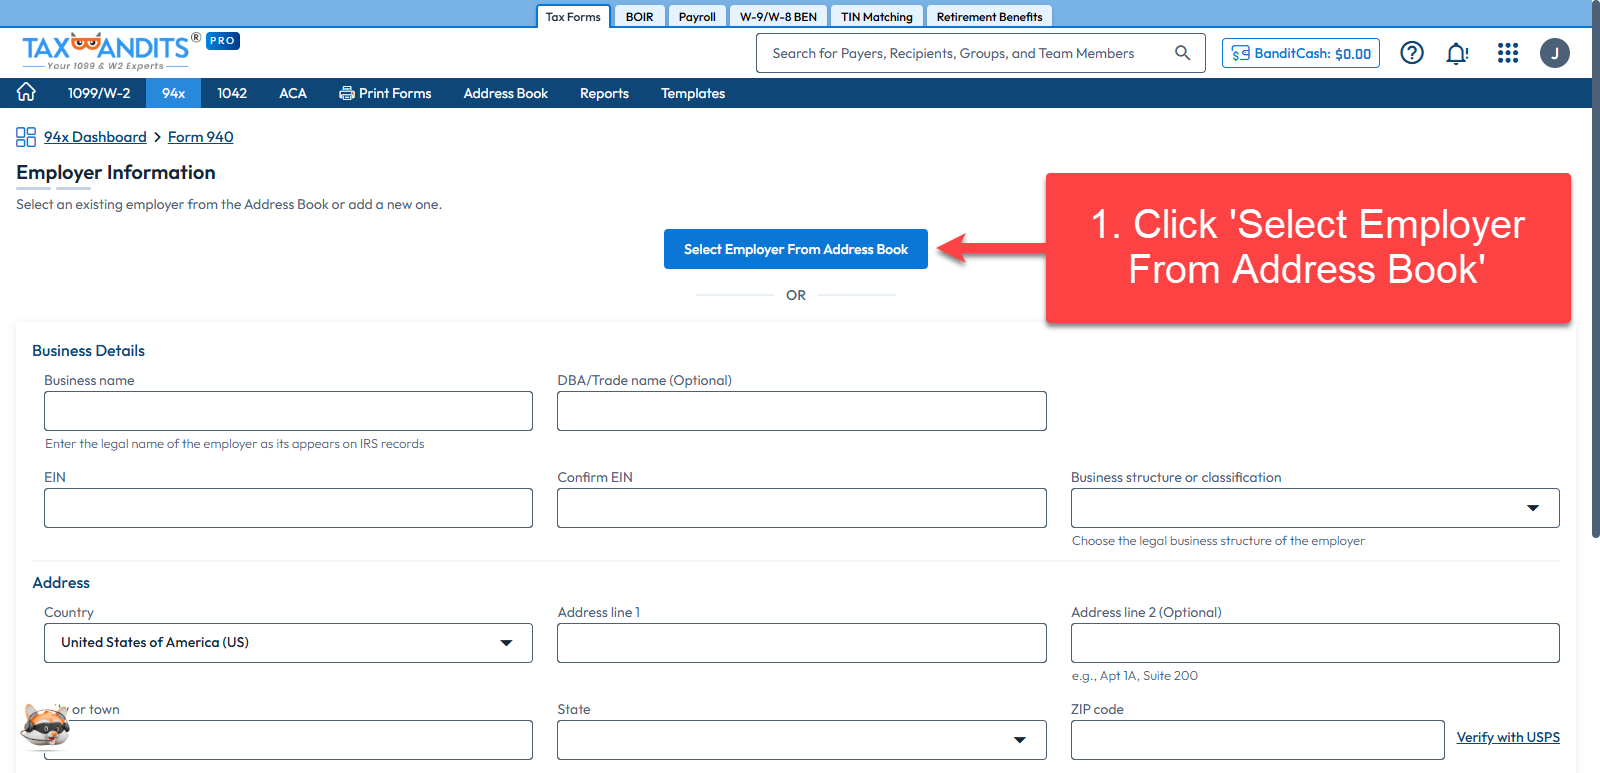Screen dimensions: 1600x773
Task: Expand the State dropdown
Action: 801,740
